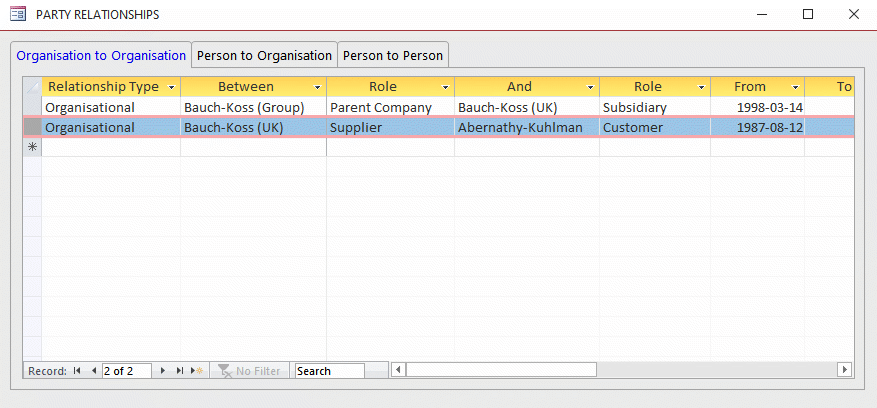Image resolution: width=877 pixels, height=408 pixels.
Task: Click the left arrow of horizontal scrollbar
Action: coord(398,370)
